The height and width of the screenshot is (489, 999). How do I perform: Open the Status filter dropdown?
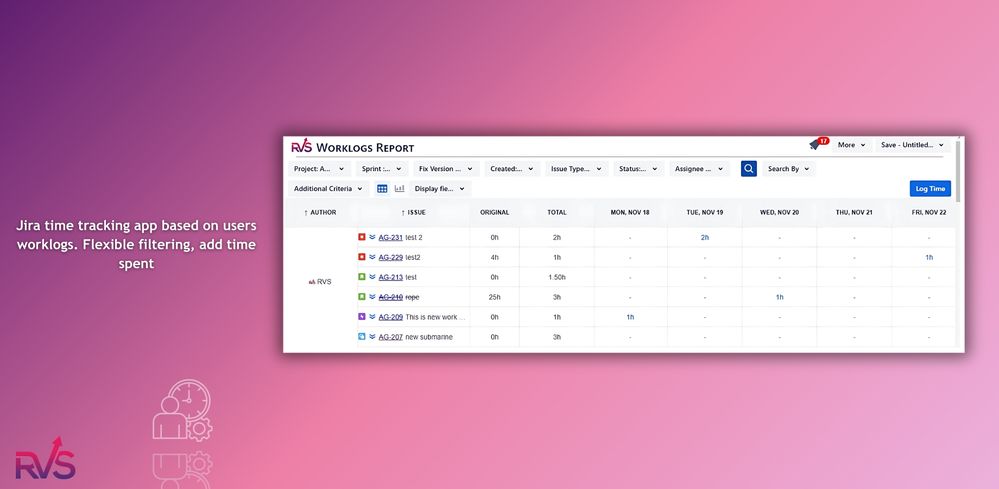click(x=638, y=169)
